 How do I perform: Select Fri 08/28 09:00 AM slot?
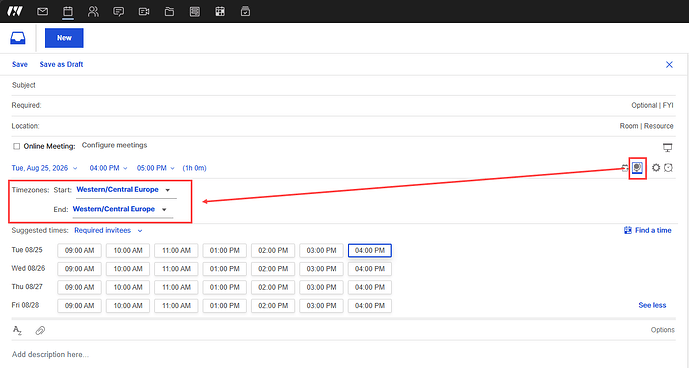tap(80, 306)
